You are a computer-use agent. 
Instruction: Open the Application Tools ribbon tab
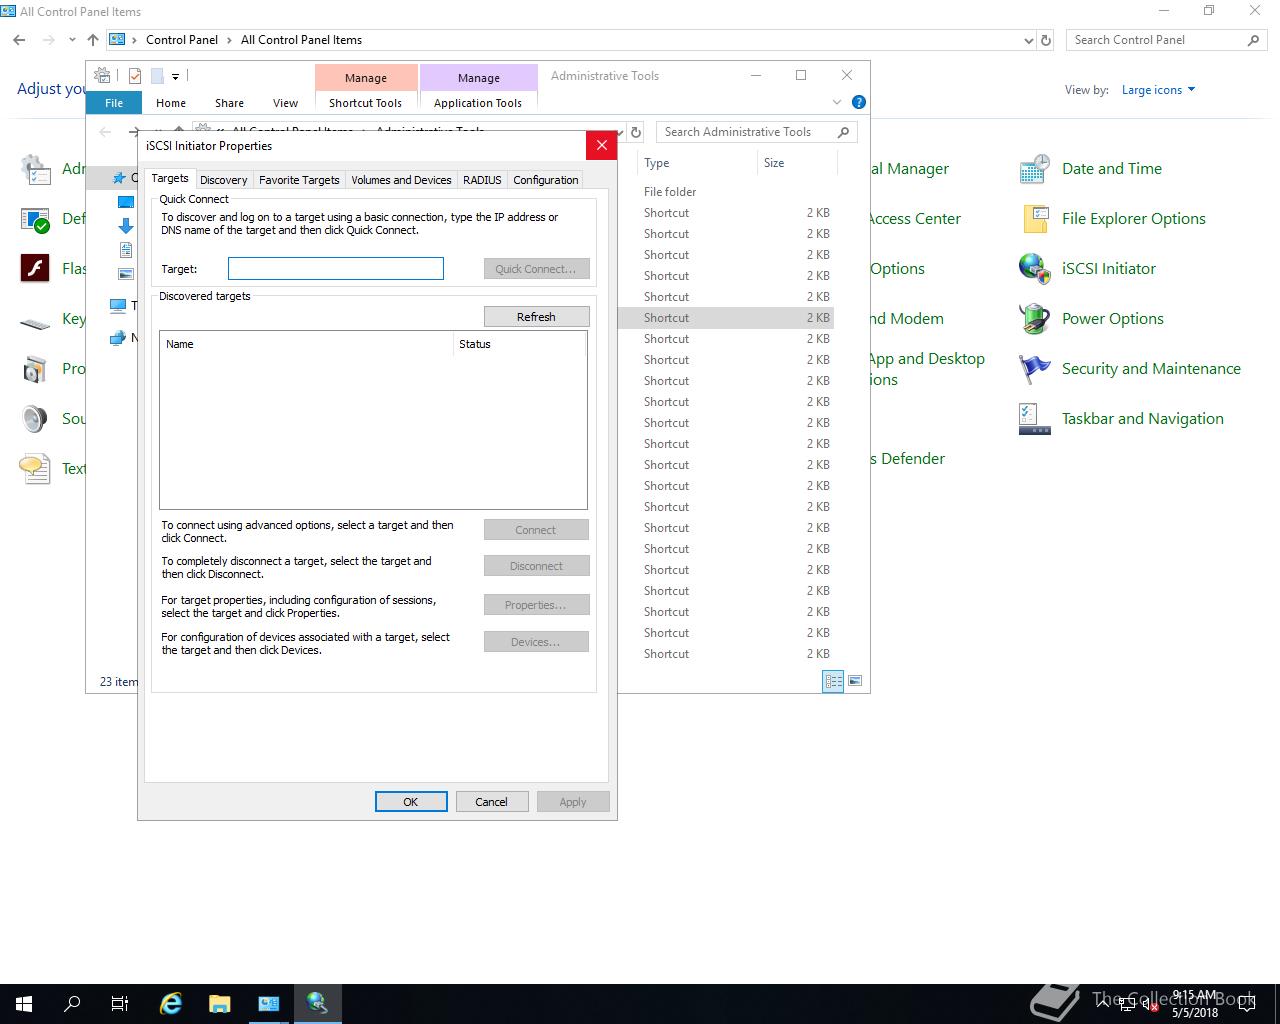pos(478,103)
